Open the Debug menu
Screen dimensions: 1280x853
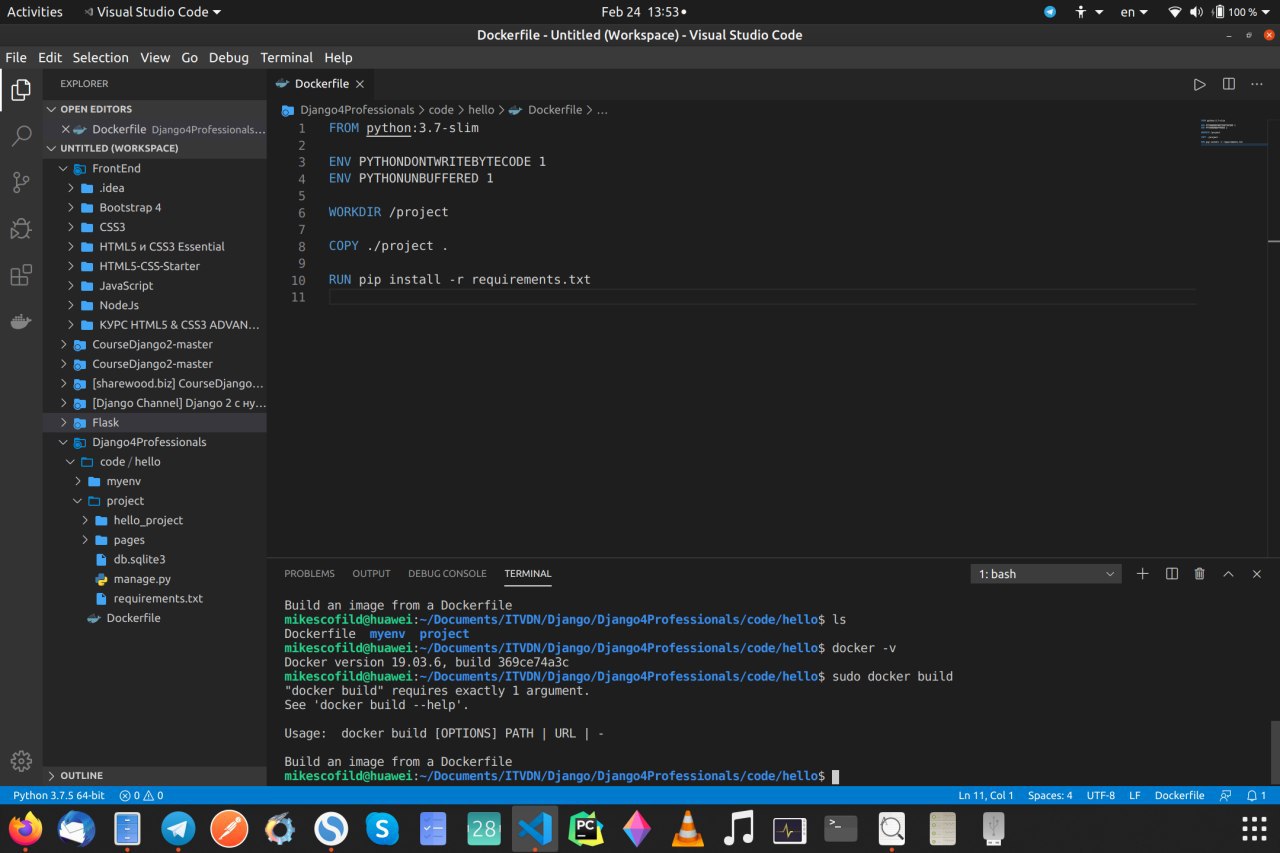pyautogui.click(x=228, y=57)
